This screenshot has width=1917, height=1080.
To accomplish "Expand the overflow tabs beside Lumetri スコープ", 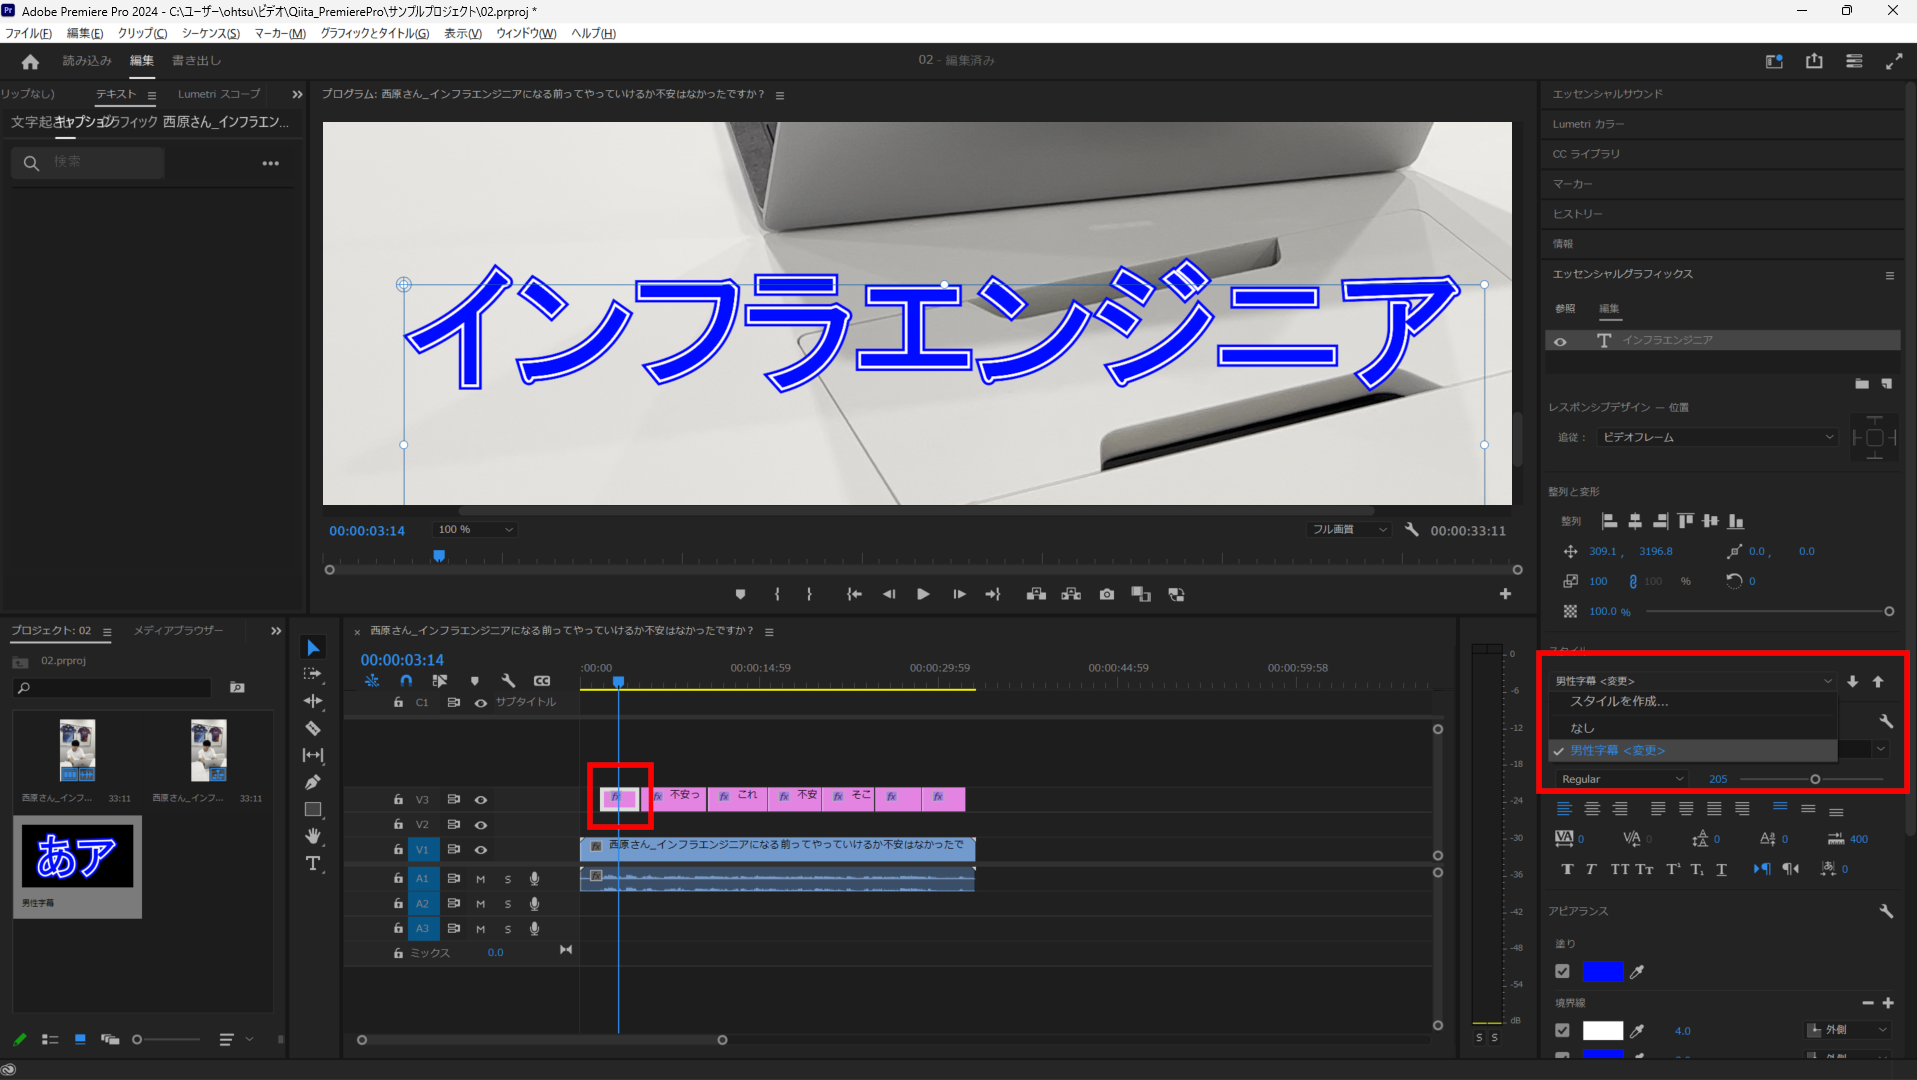I will point(297,94).
